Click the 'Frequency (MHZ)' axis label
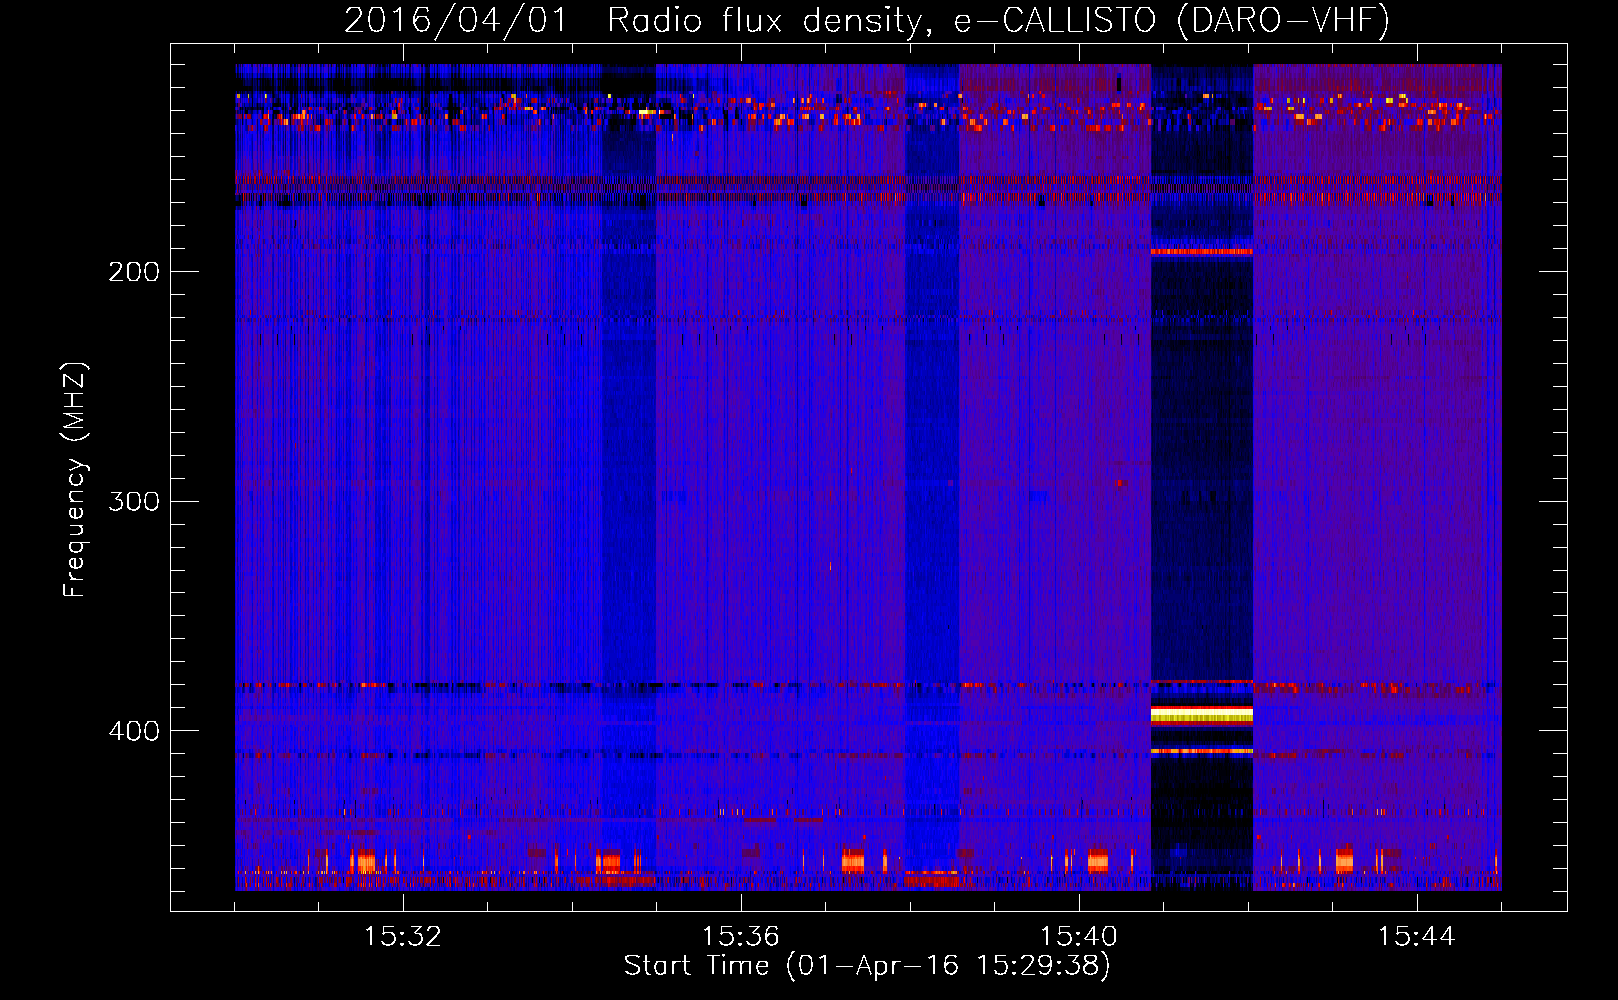The width and height of the screenshot is (1618, 1000). pyautogui.click(x=76, y=480)
